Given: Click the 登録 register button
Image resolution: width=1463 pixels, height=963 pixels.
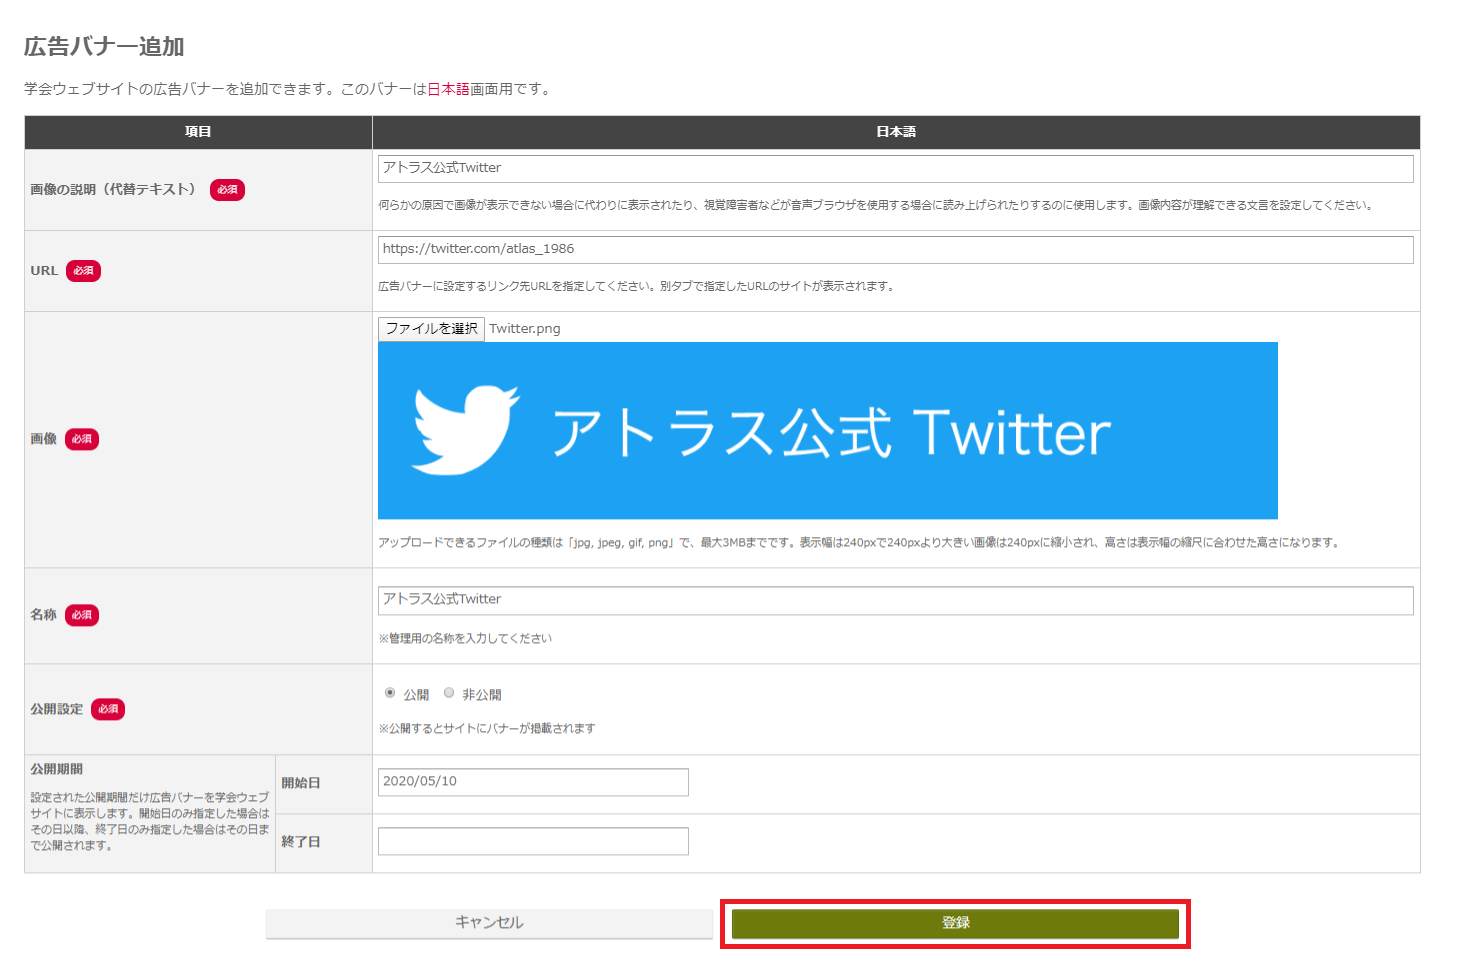Looking at the screenshot, I should (x=955, y=923).
